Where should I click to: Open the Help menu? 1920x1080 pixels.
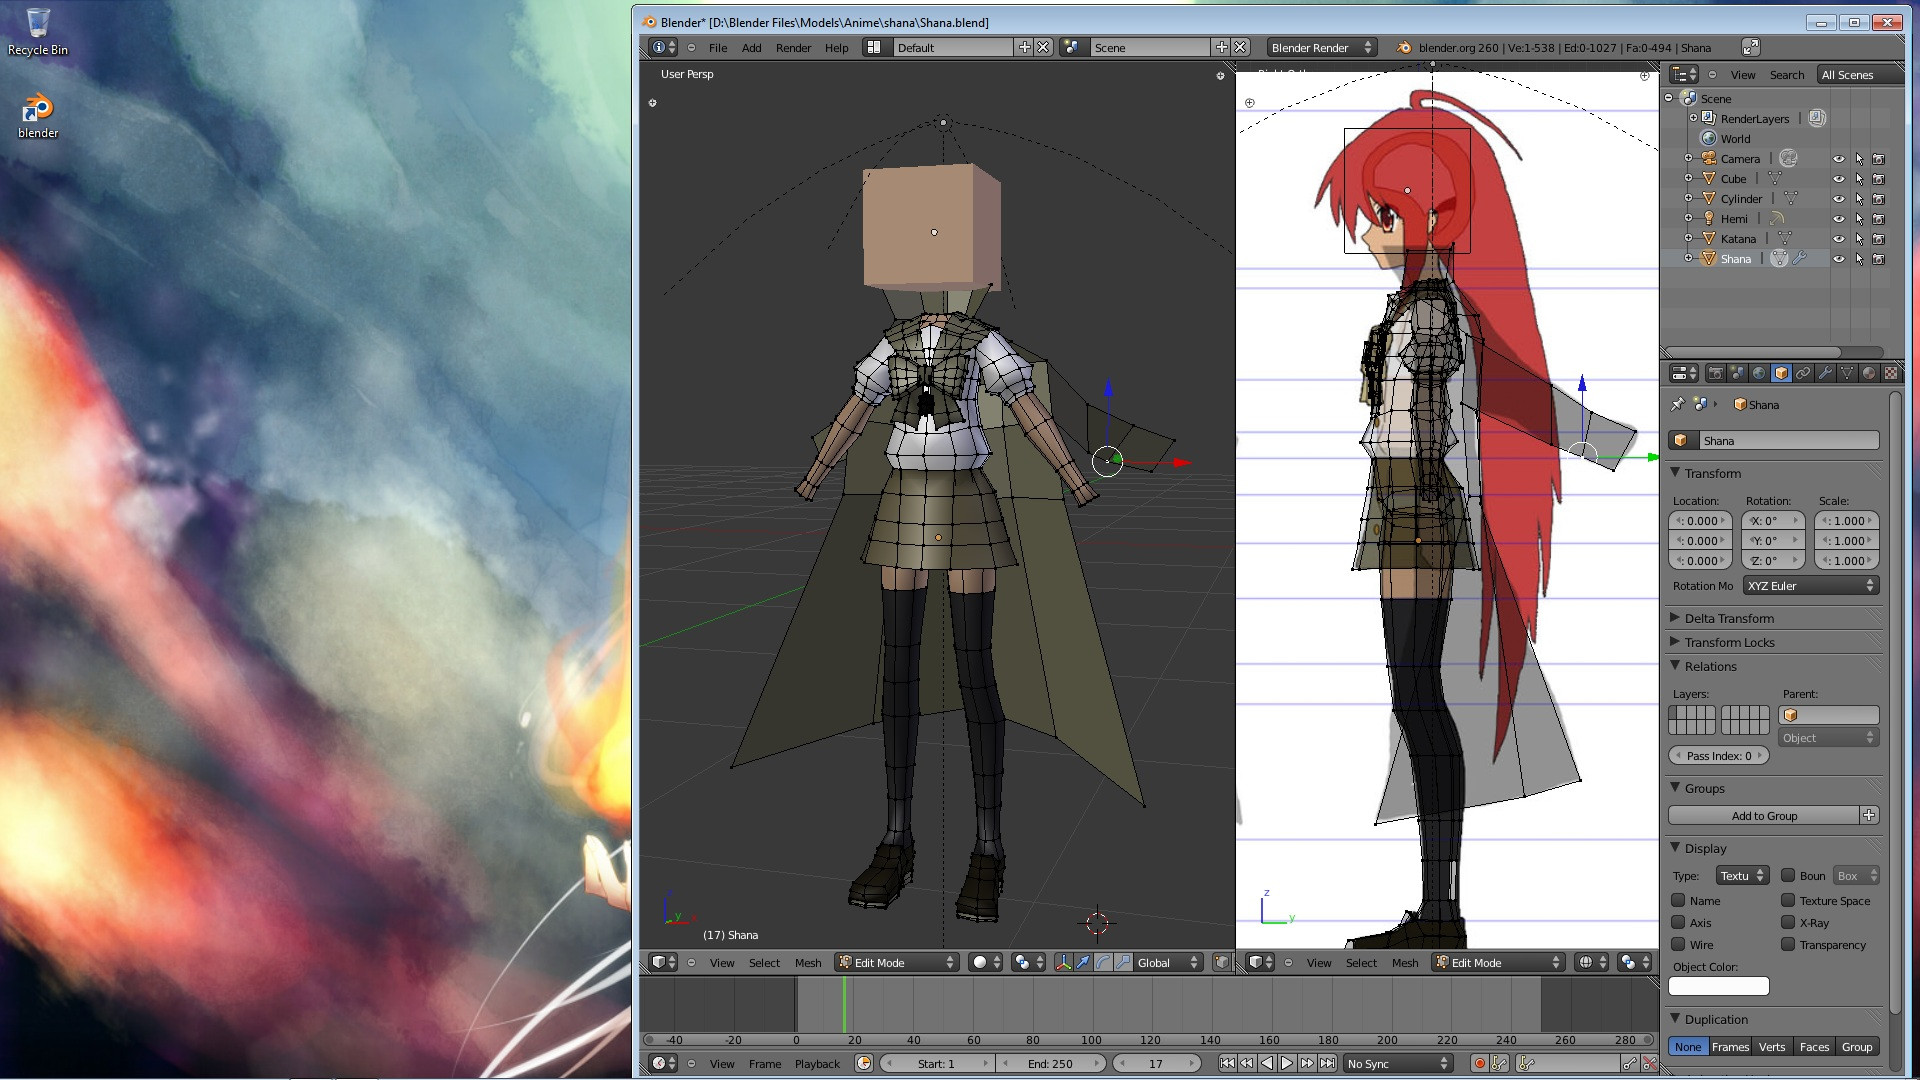[x=836, y=47]
